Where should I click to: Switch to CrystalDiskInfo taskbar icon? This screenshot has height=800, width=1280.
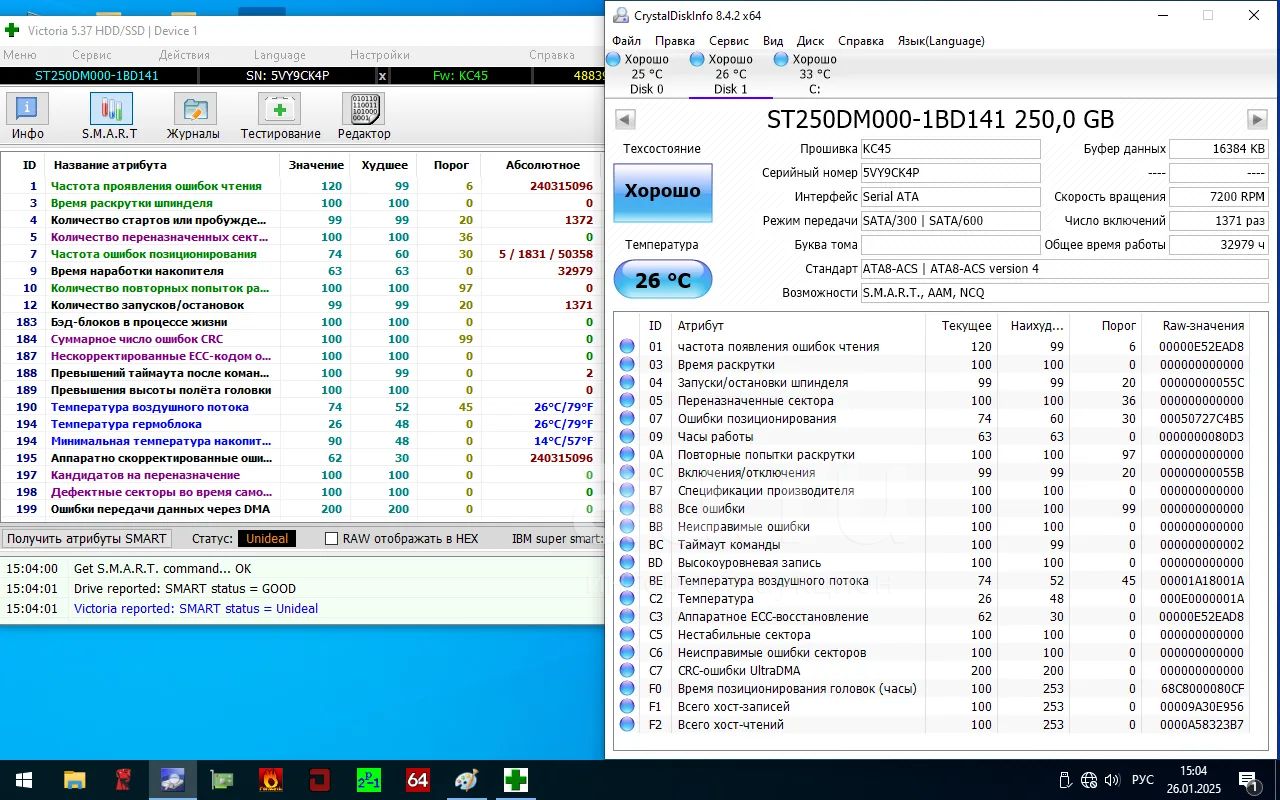click(173, 780)
